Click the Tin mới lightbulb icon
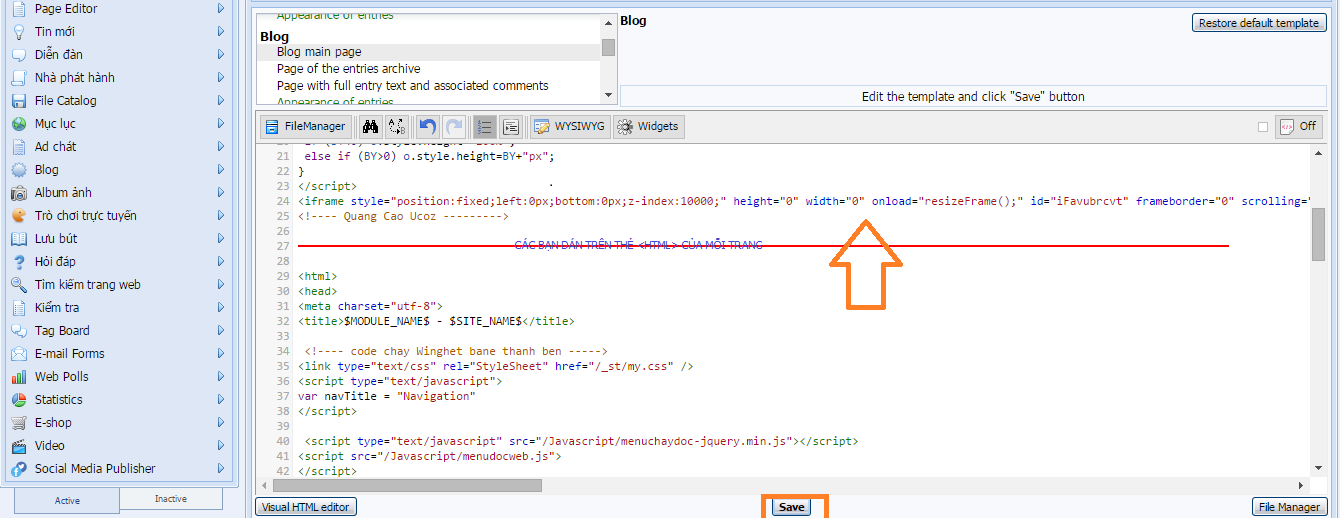The image size is (1340, 520). pyautogui.click(x=18, y=31)
